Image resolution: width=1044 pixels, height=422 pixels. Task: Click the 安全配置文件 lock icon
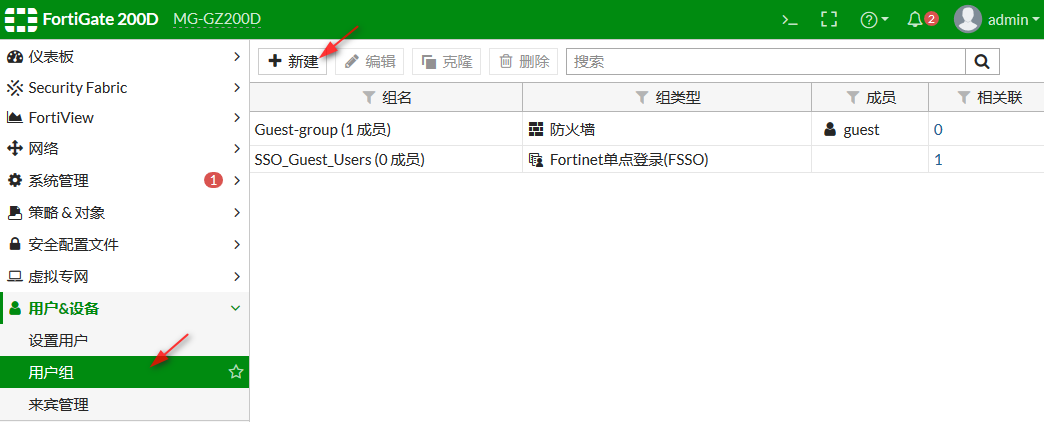tap(15, 244)
